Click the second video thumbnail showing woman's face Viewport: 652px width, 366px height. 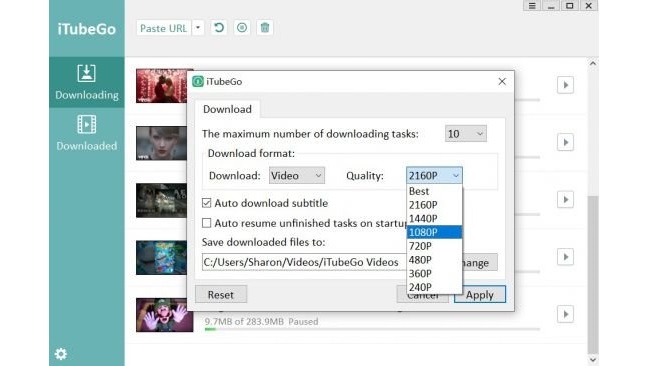(x=161, y=143)
